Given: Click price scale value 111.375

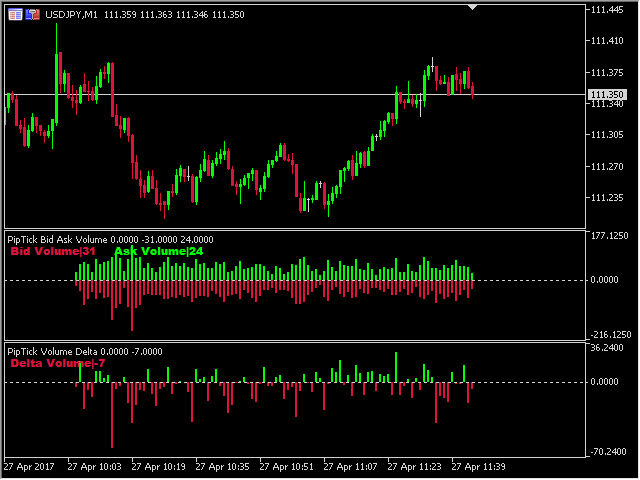Looking at the screenshot, I should pos(607,73).
